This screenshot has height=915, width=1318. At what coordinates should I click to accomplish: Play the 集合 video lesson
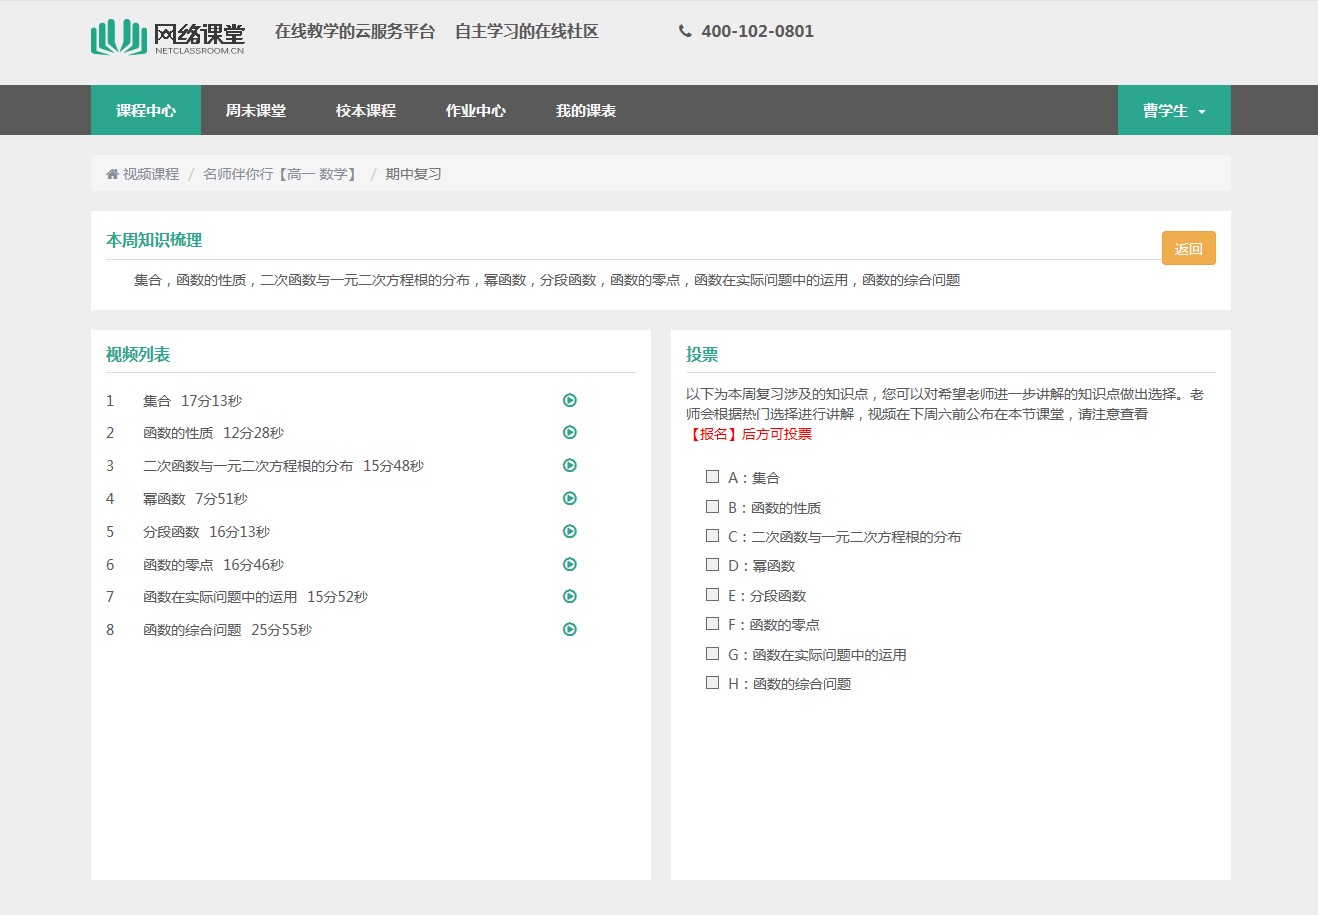tap(569, 400)
